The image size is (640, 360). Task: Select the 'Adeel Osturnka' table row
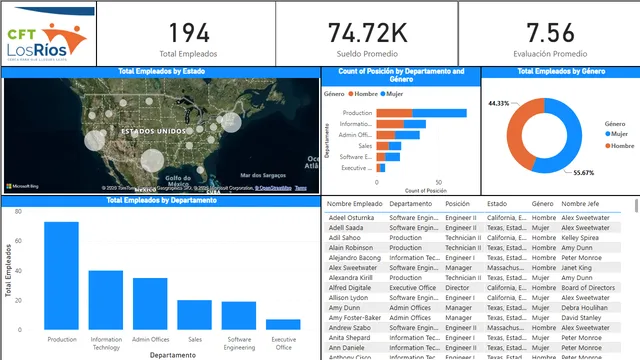473,218
